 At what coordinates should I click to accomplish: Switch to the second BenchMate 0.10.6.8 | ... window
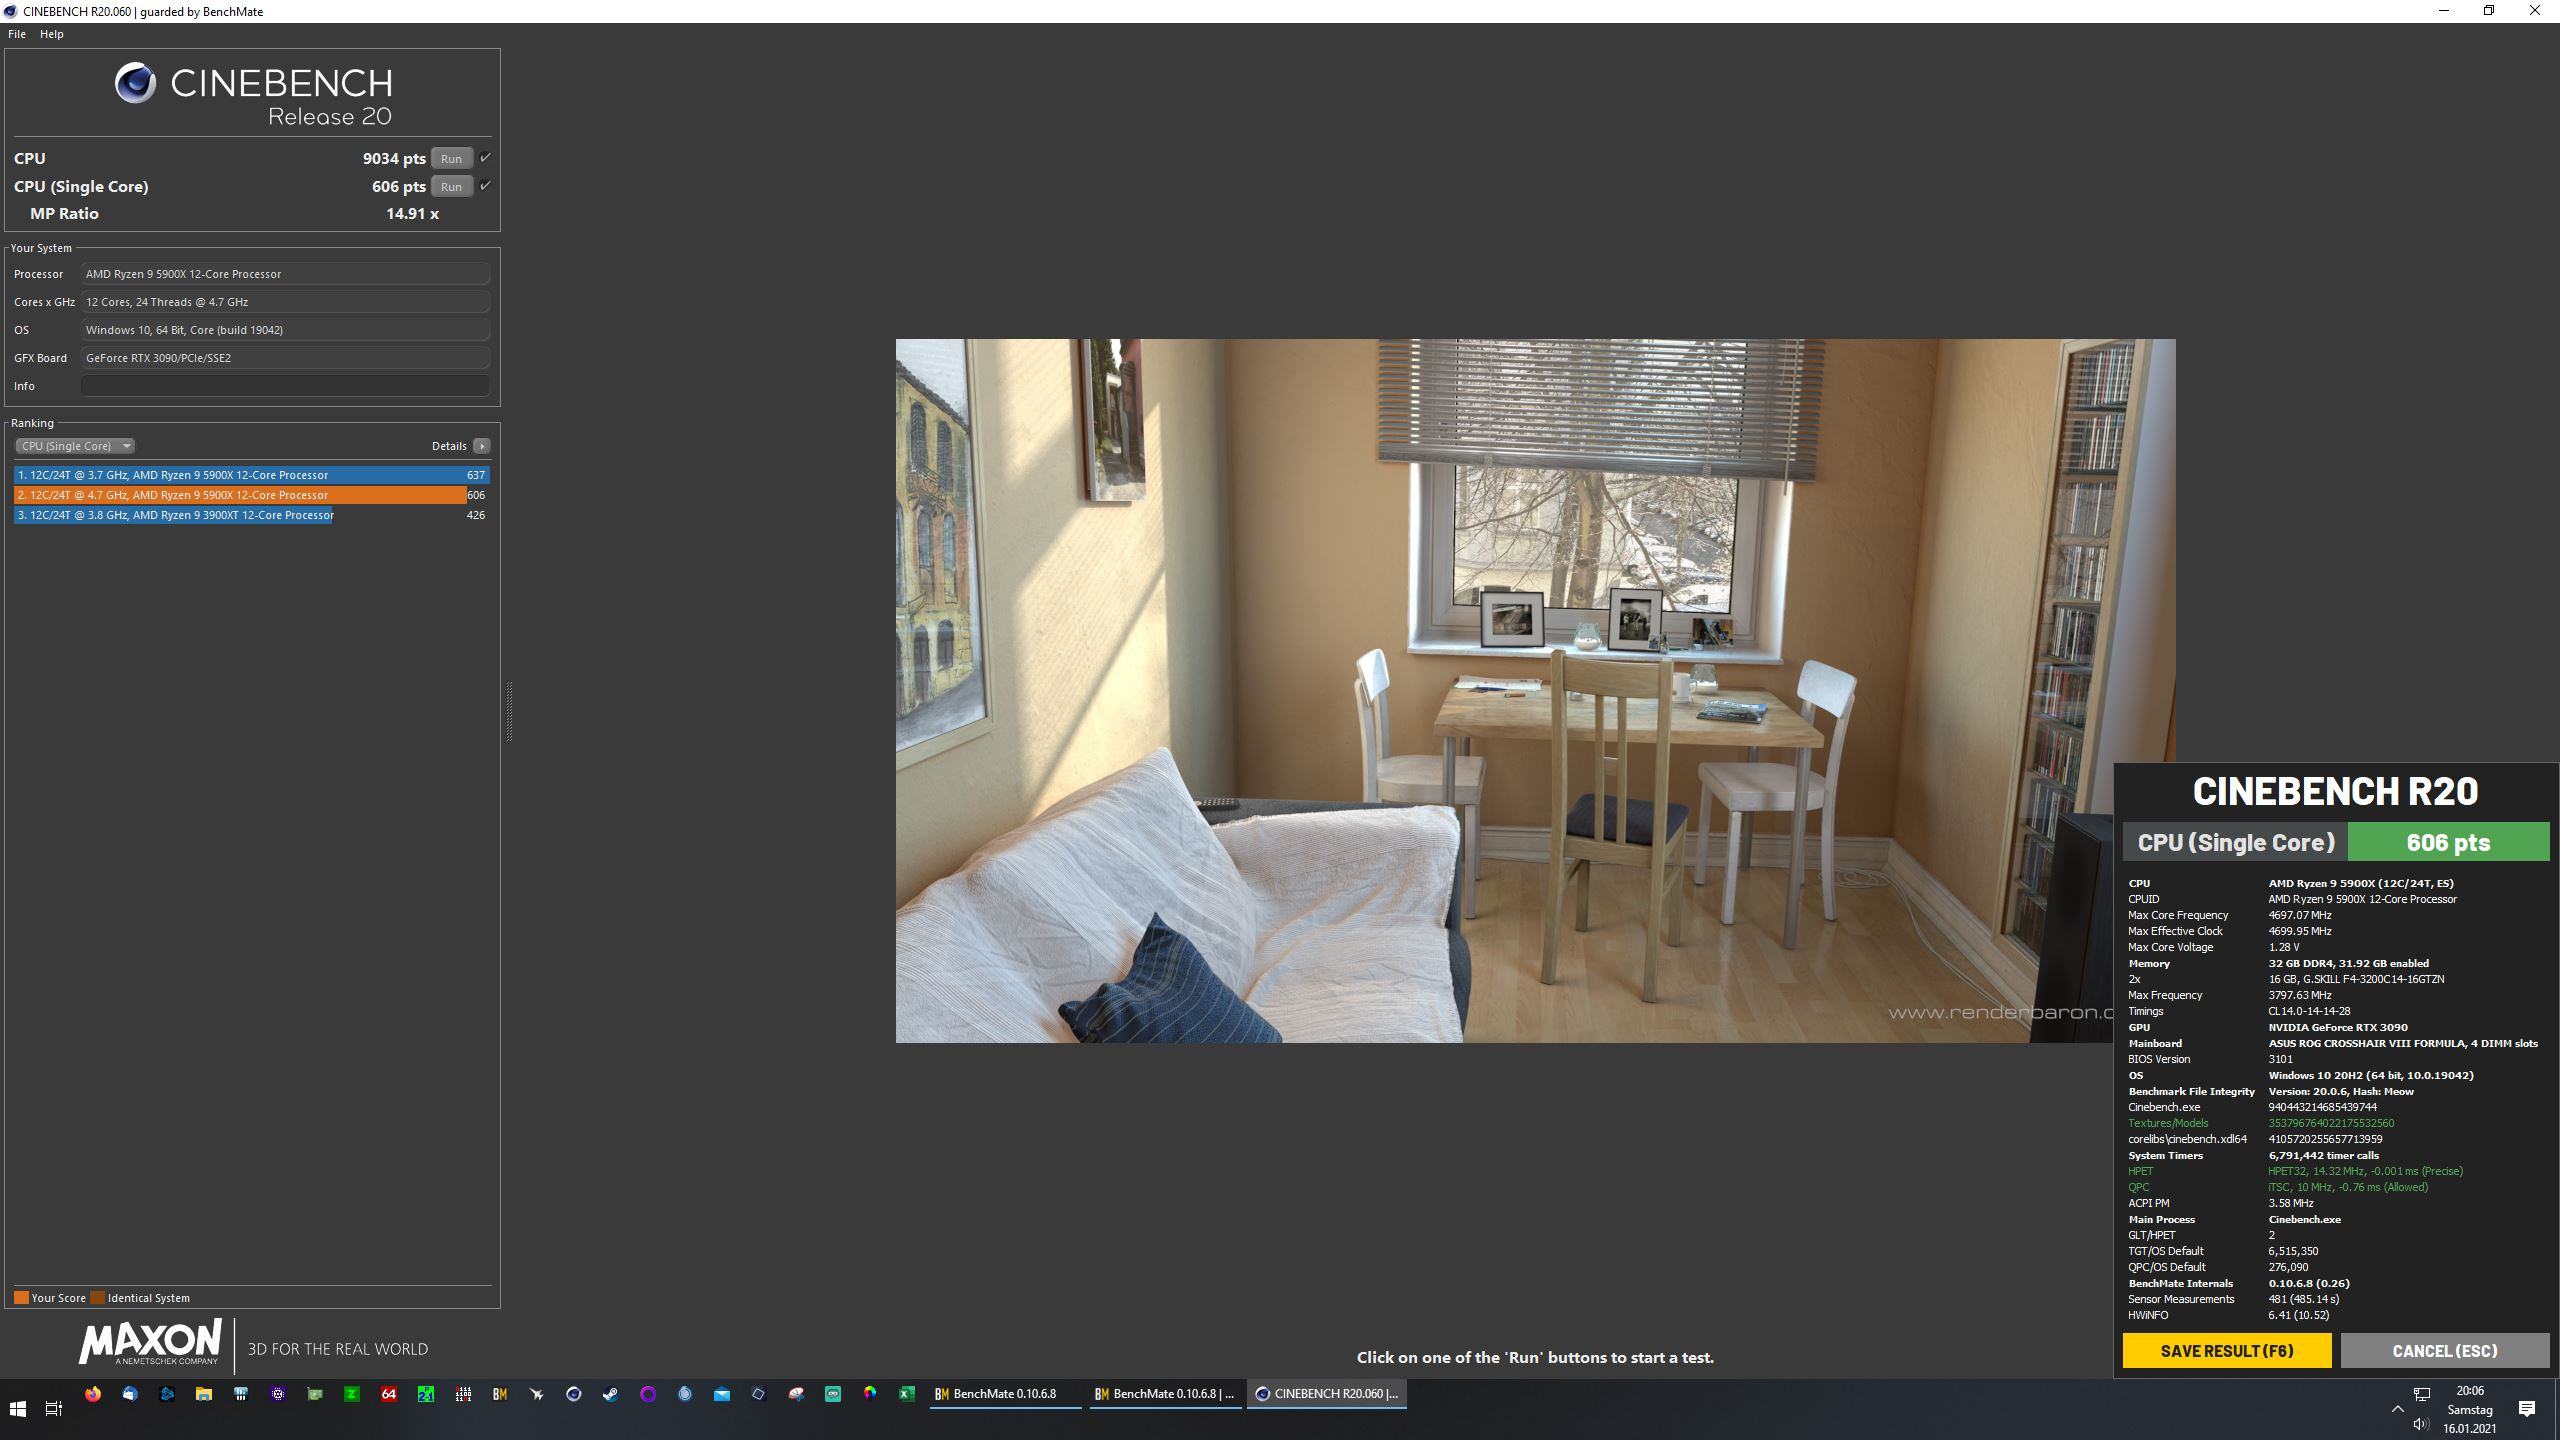tap(1165, 1394)
